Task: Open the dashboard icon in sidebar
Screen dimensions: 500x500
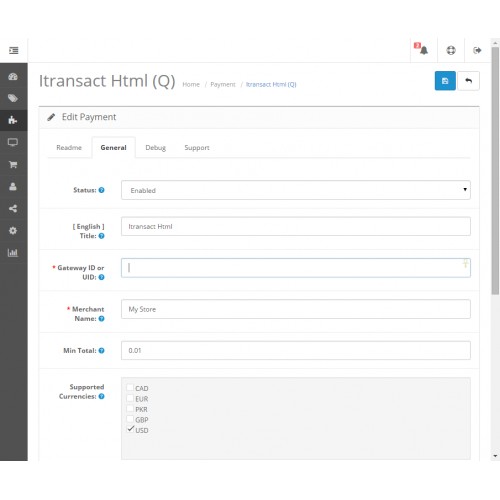Action: pos(13,77)
